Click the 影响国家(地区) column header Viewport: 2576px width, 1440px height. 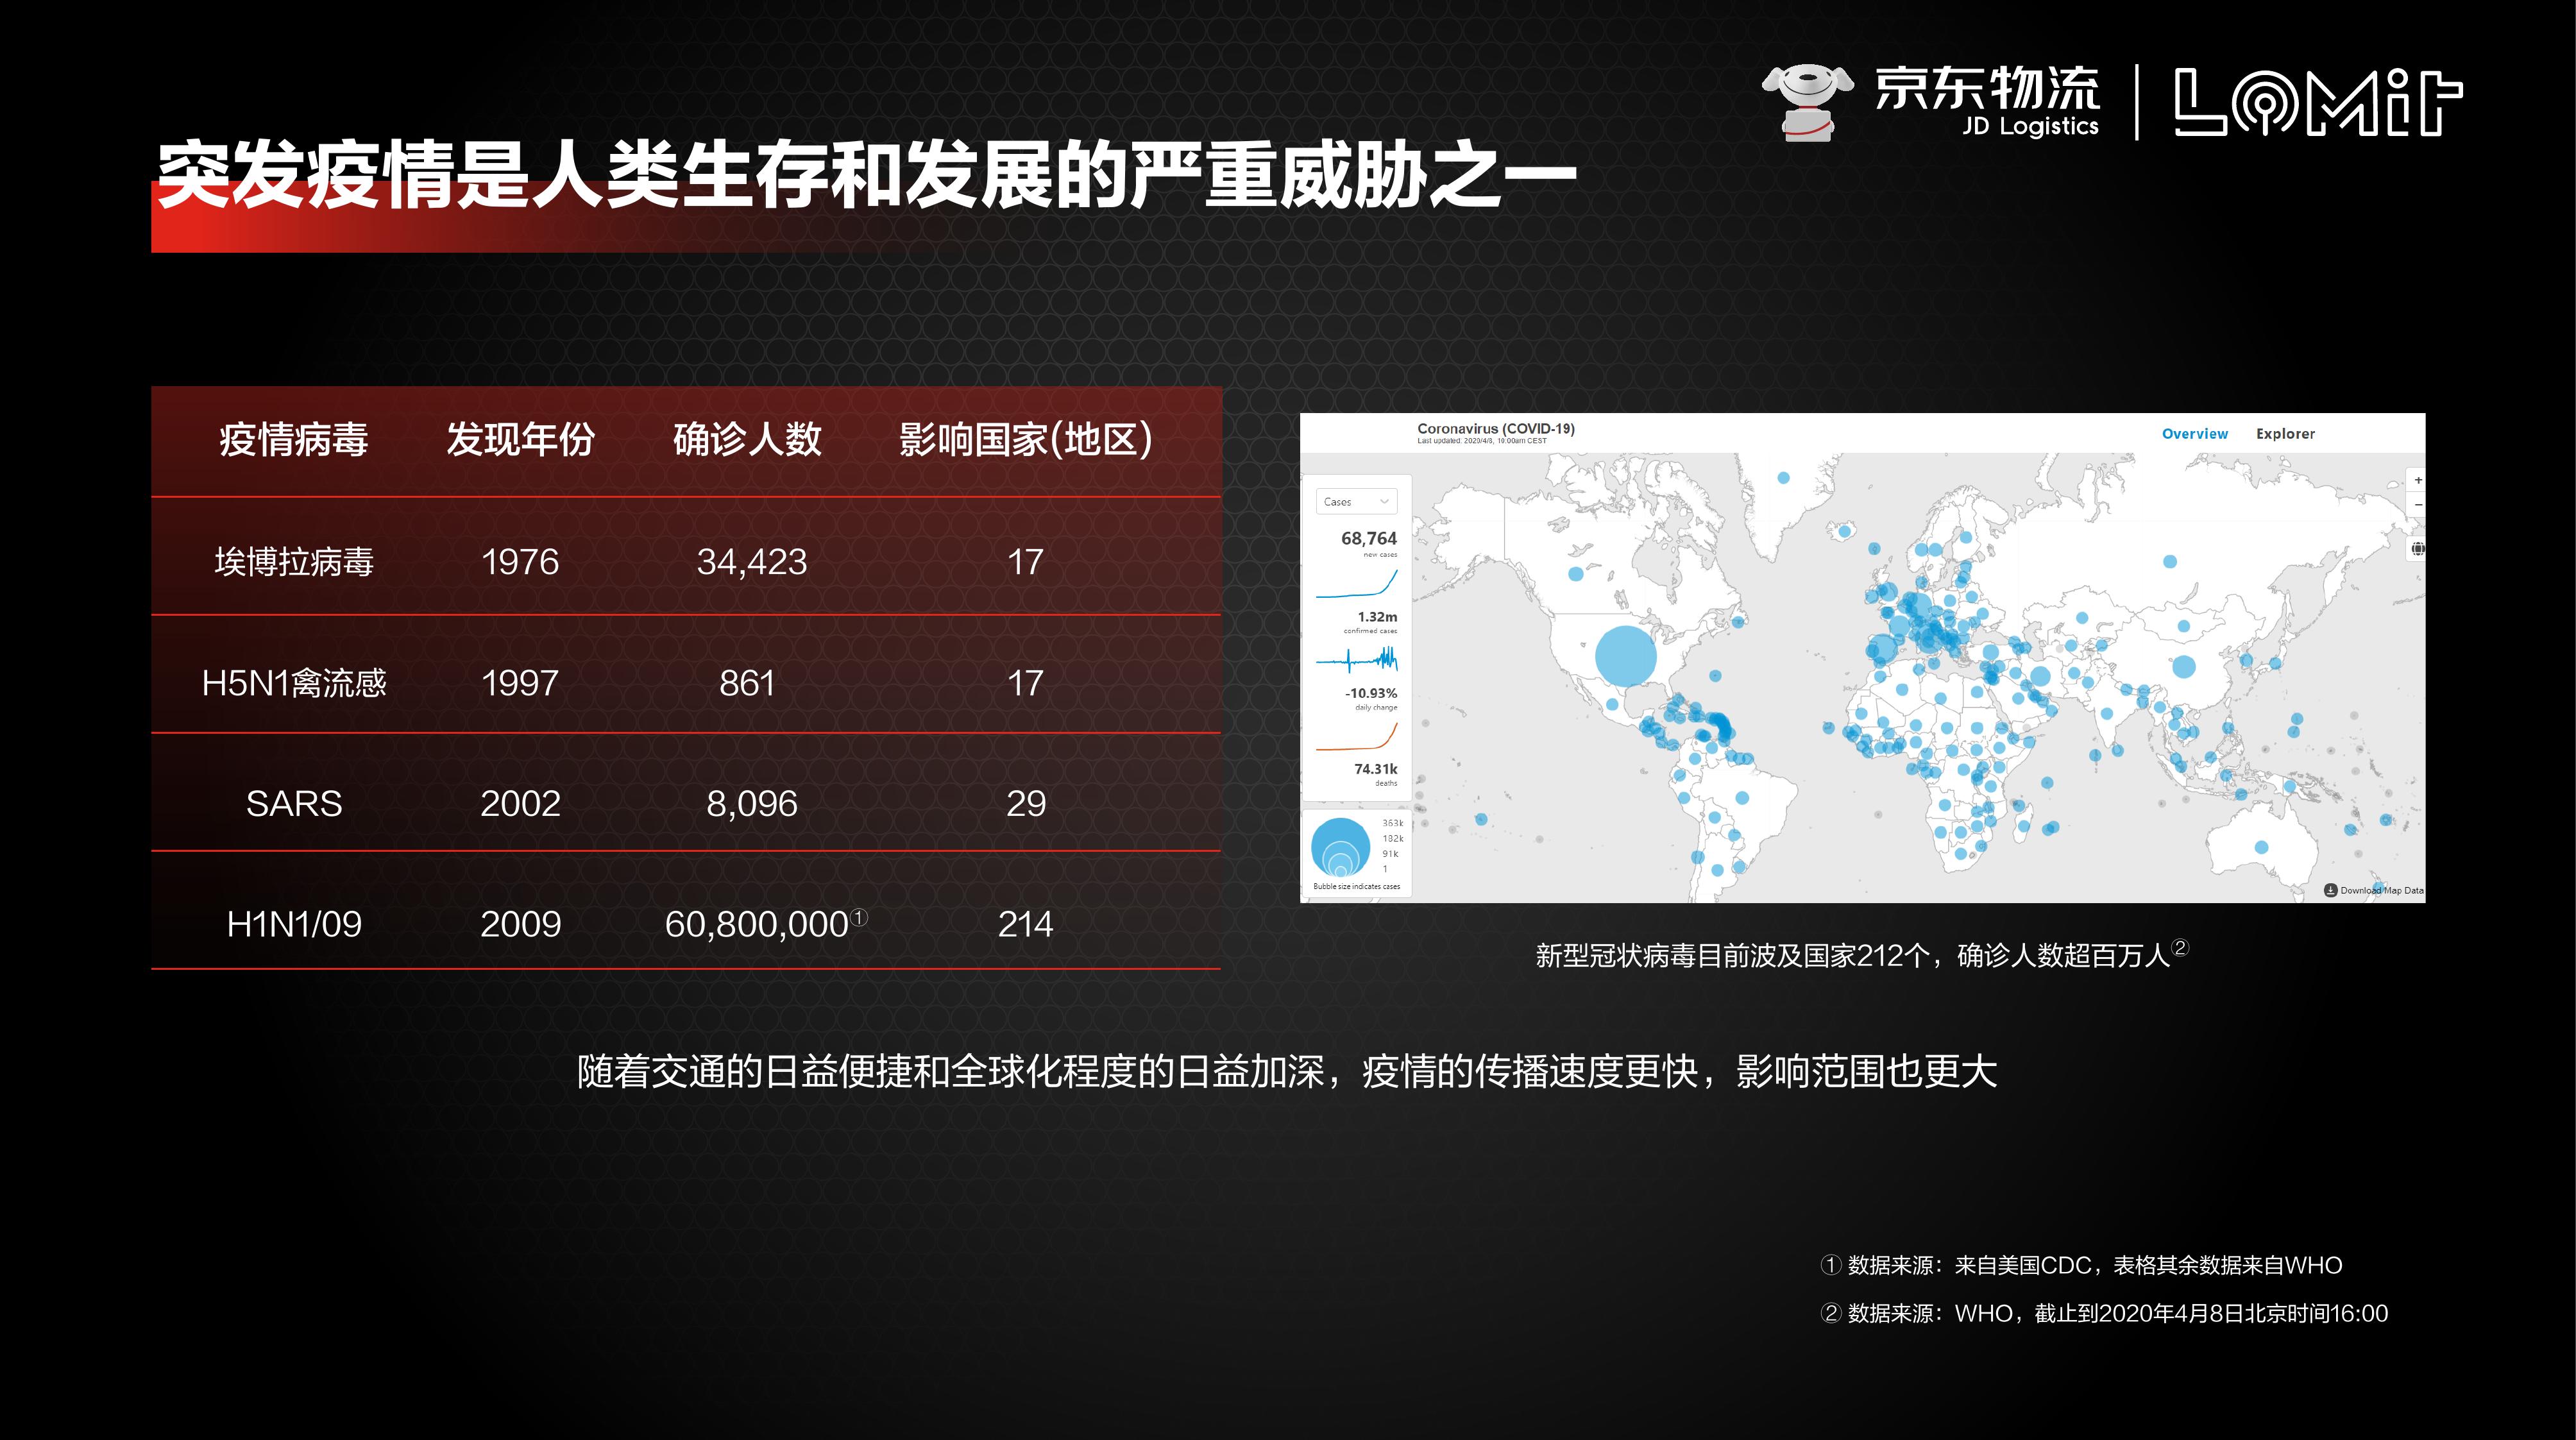1025,439
